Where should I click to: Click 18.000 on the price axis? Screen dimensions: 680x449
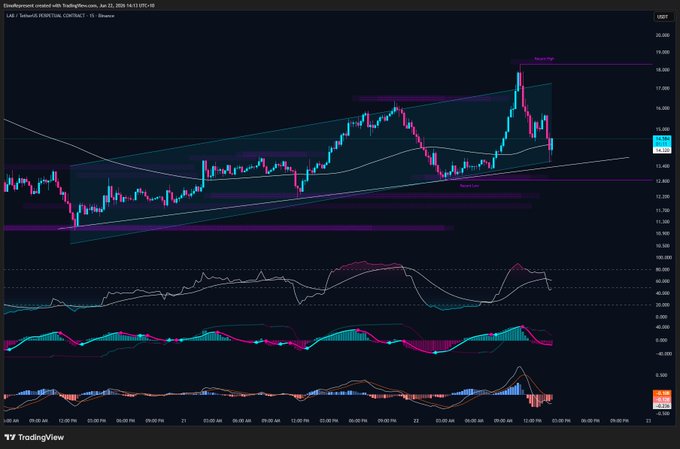coord(663,70)
